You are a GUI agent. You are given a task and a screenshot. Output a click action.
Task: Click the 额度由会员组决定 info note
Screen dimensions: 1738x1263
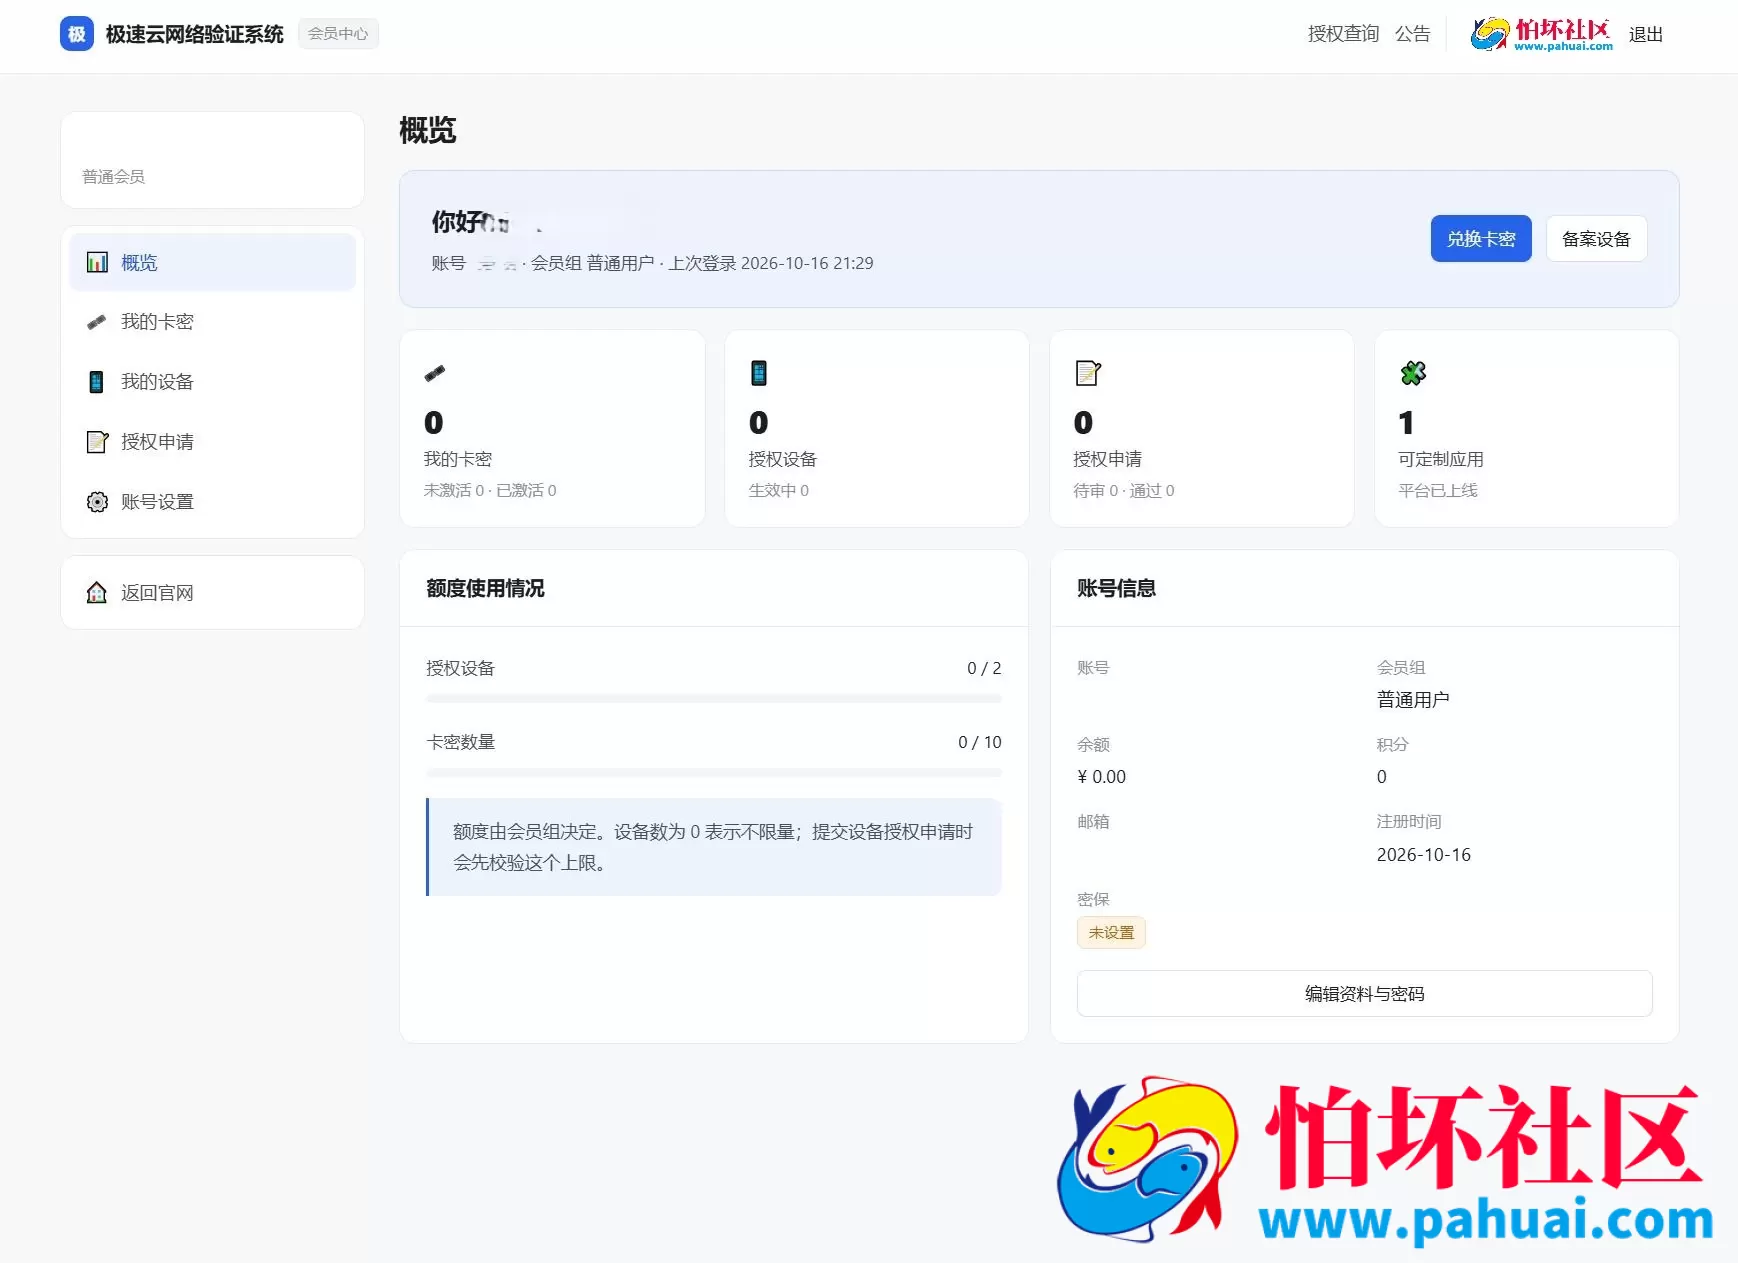tap(714, 847)
